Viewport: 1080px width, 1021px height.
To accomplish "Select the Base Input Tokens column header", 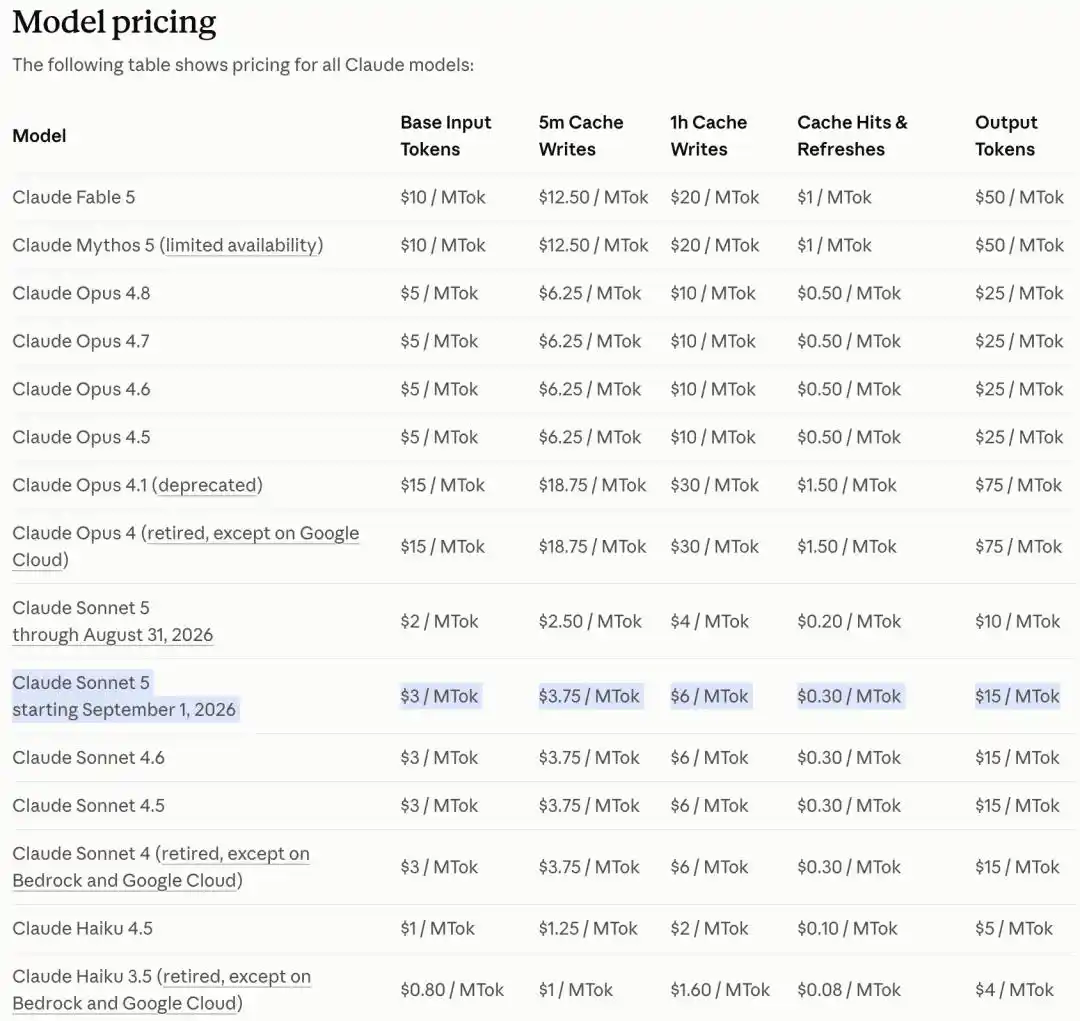I will pos(446,136).
